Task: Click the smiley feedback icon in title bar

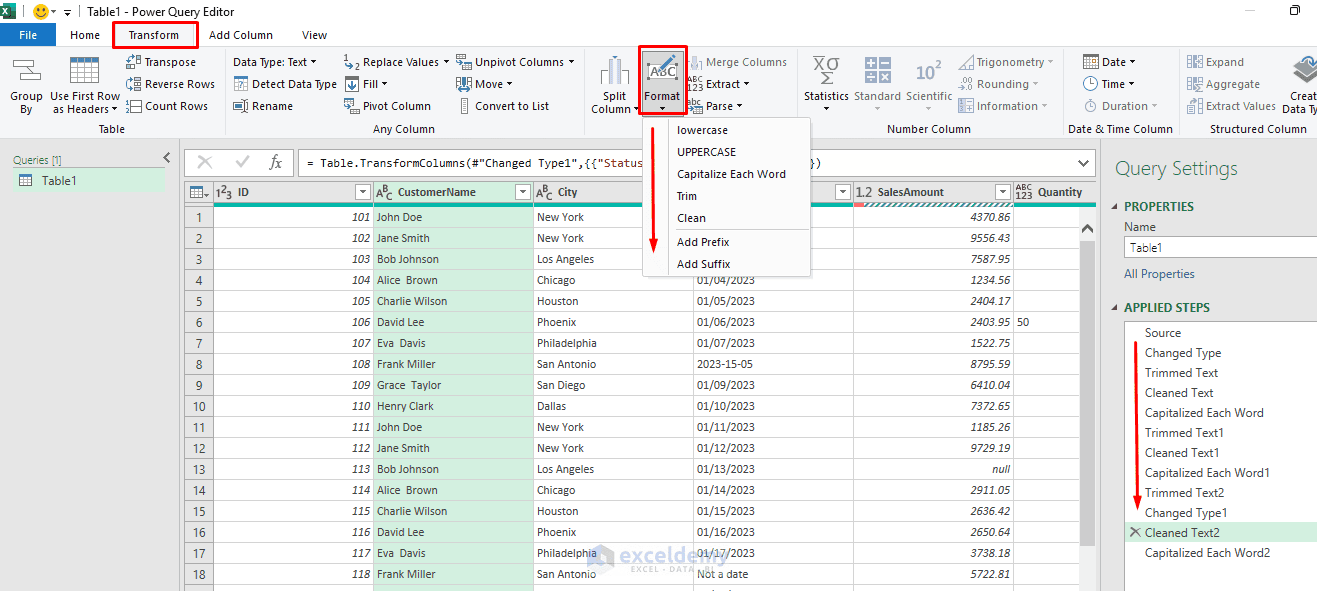Action: tap(41, 11)
